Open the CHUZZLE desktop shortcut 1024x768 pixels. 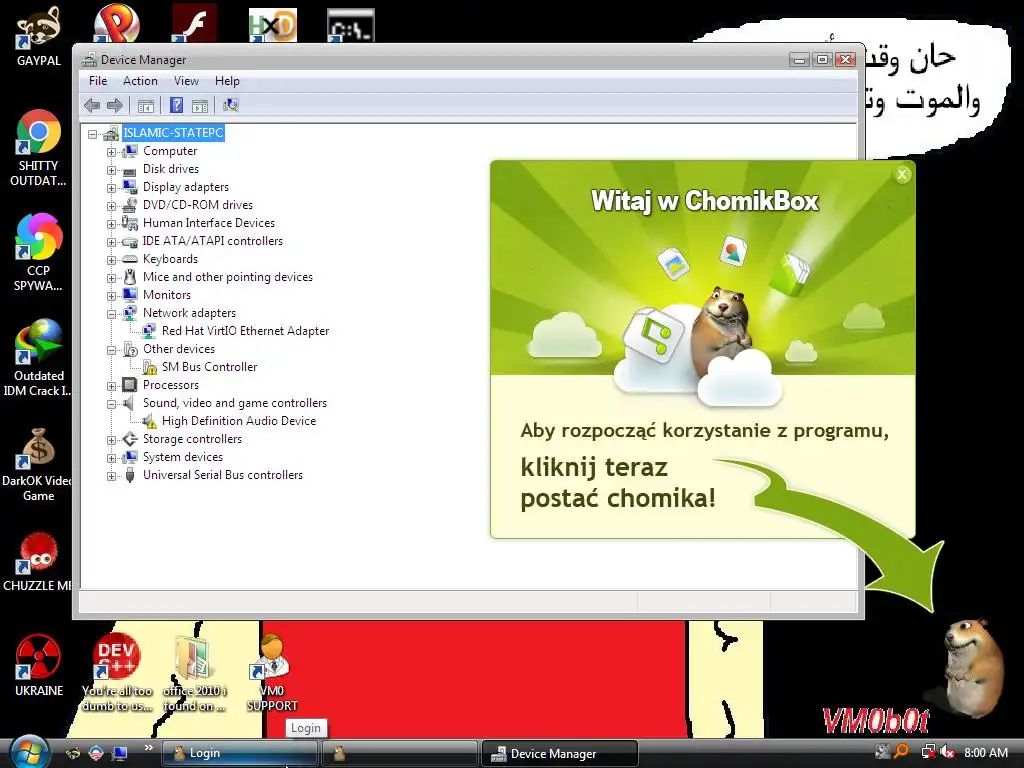38,562
